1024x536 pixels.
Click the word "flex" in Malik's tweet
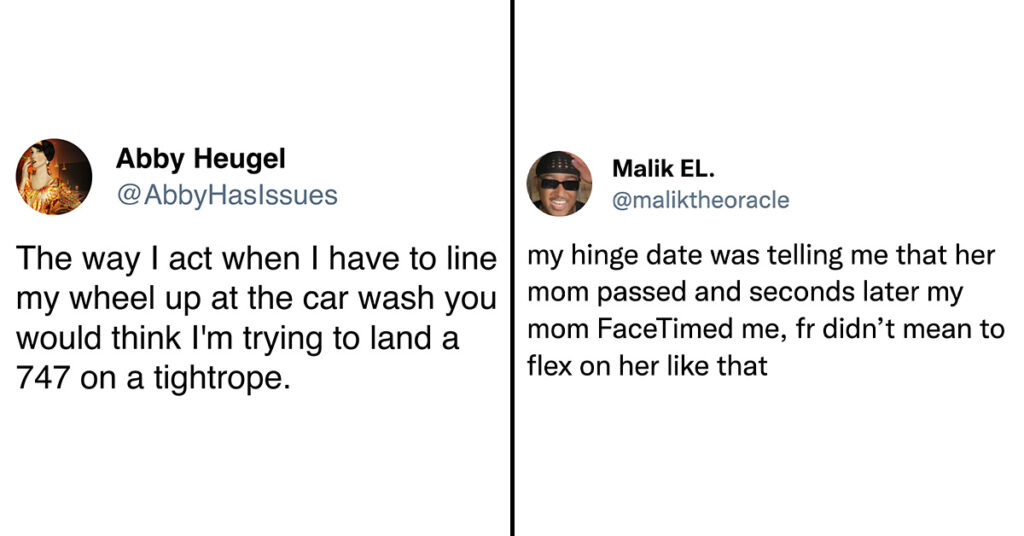pos(547,366)
